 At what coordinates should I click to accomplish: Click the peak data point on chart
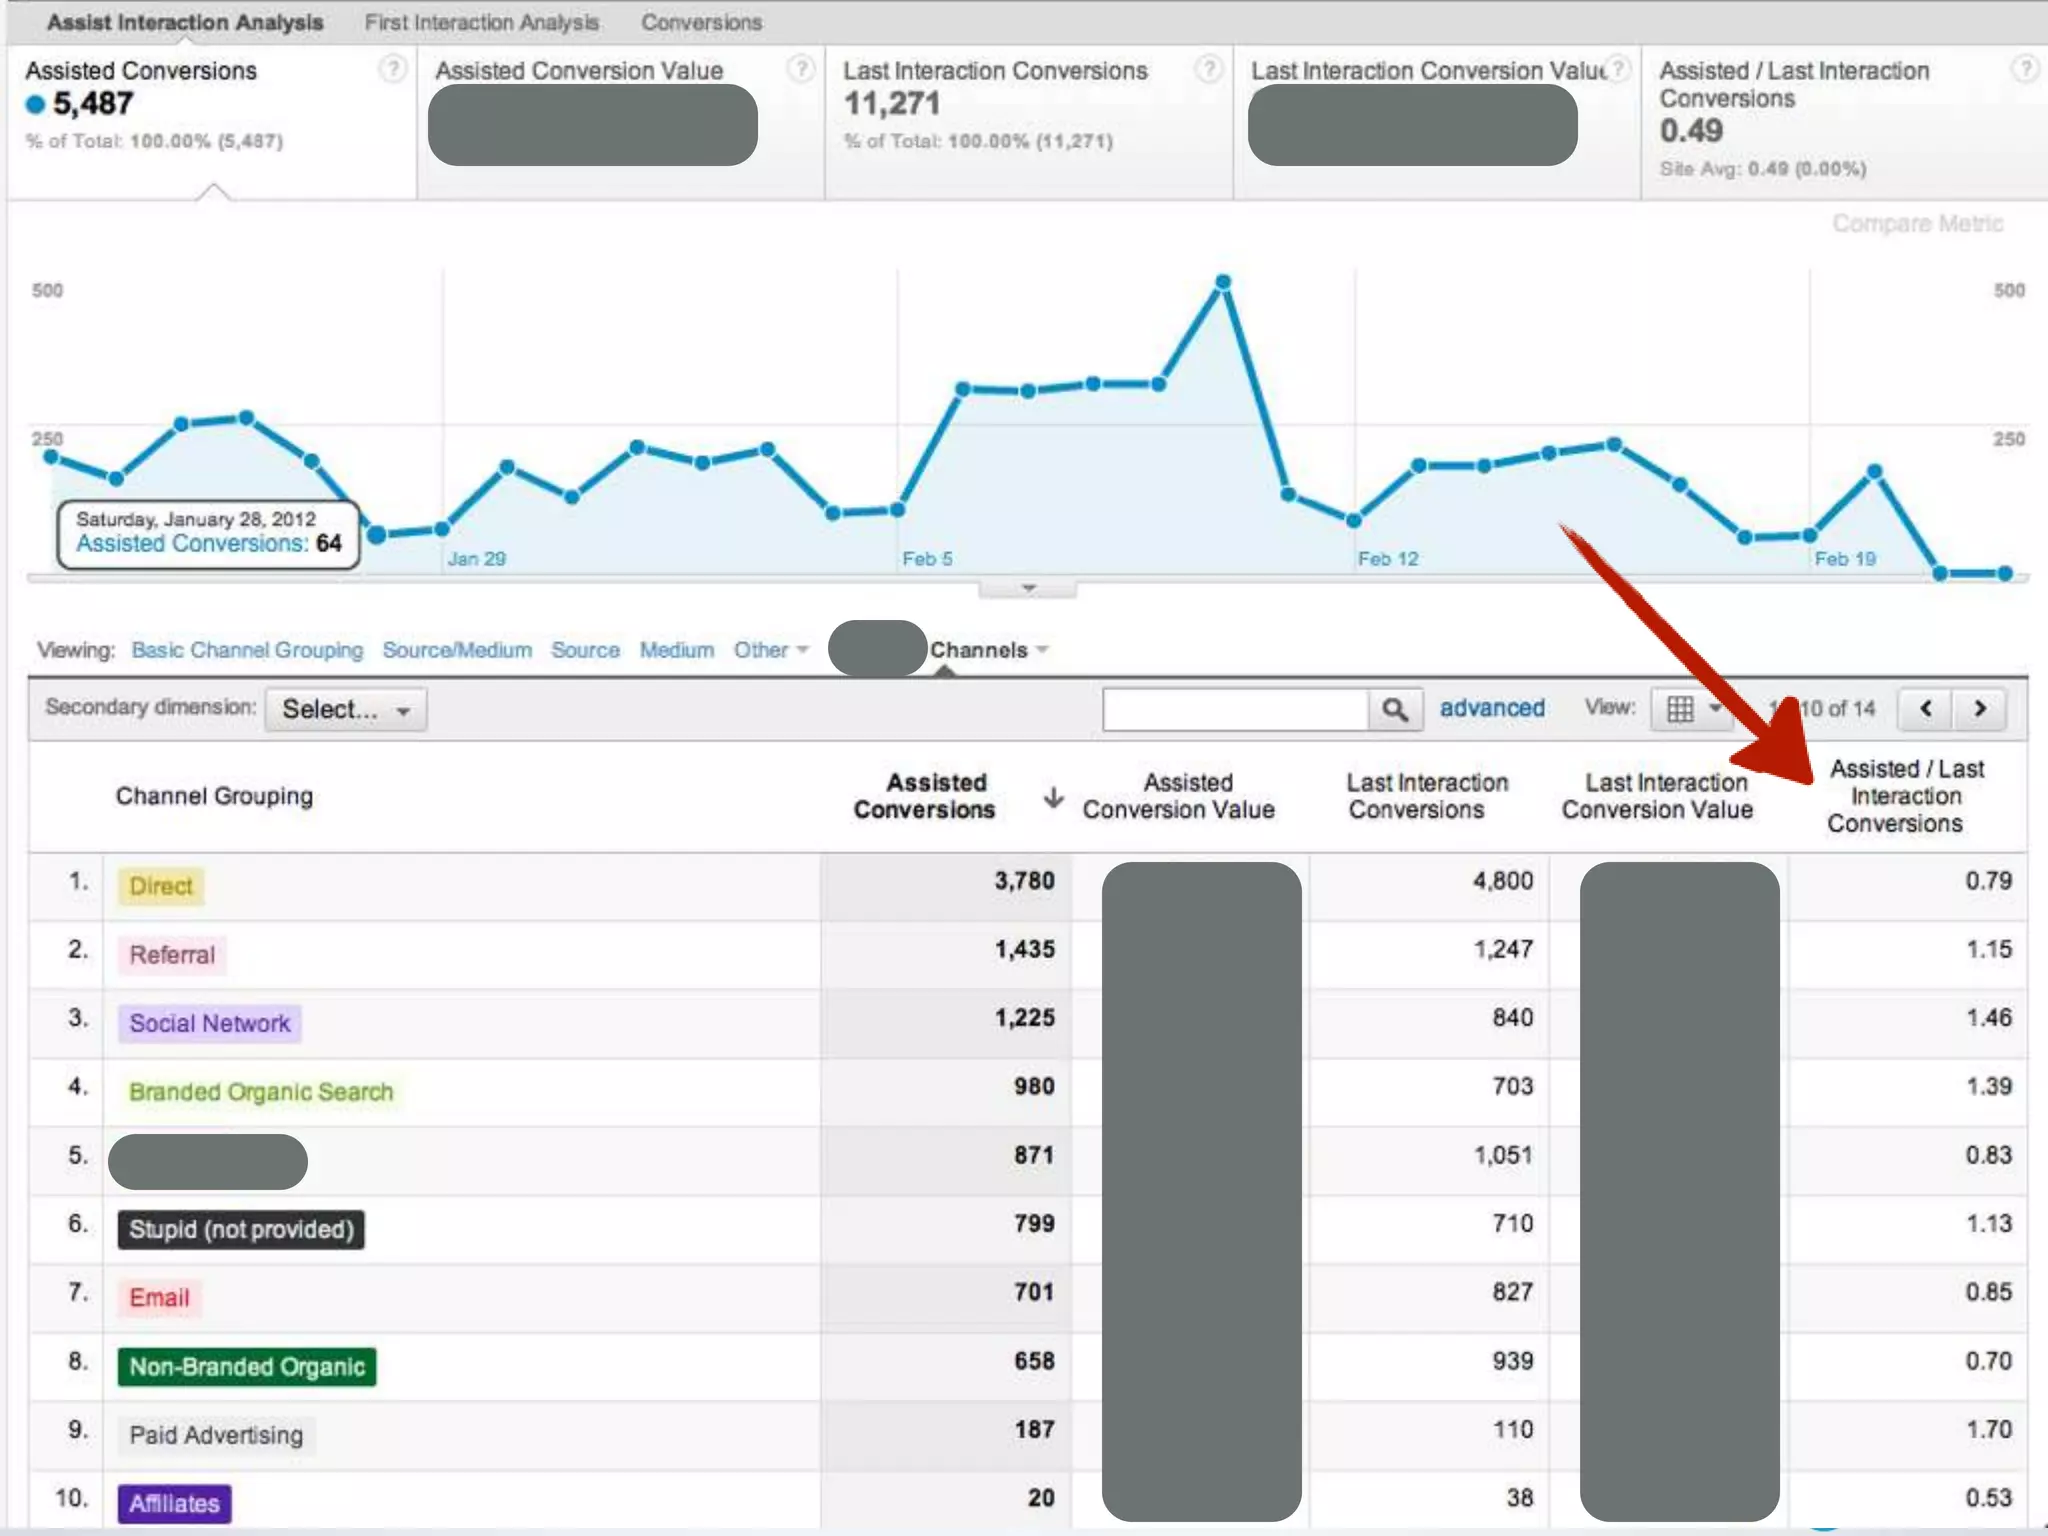[x=1223, y=283]
